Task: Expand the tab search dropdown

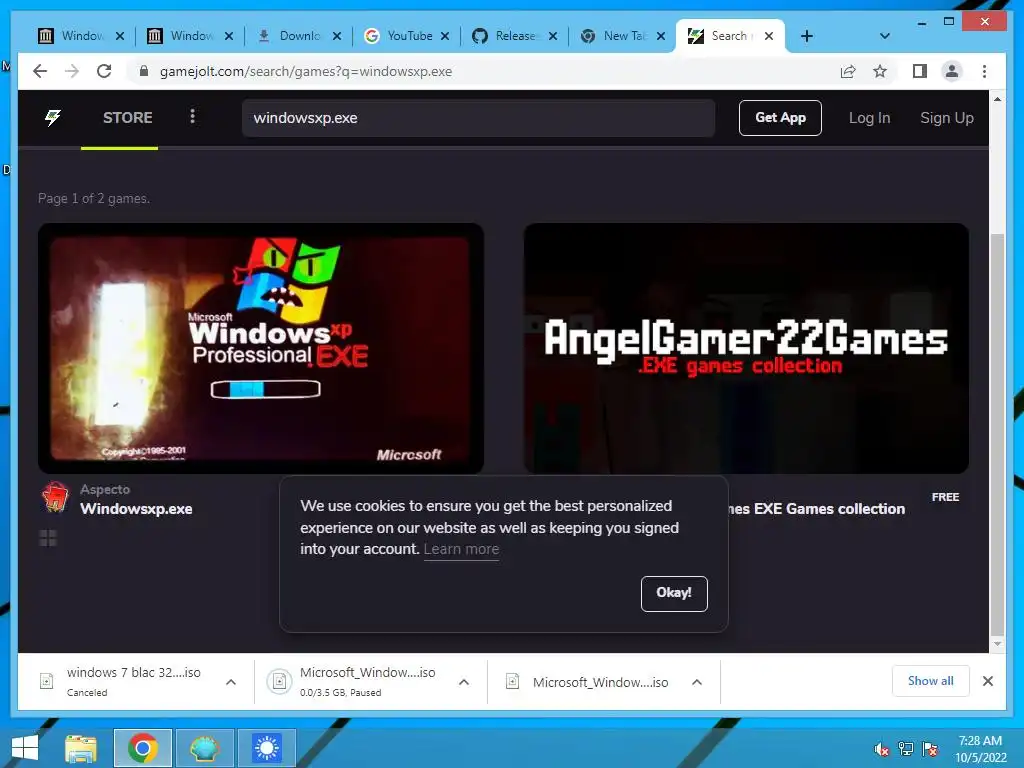Action: [x=884, y=36]
